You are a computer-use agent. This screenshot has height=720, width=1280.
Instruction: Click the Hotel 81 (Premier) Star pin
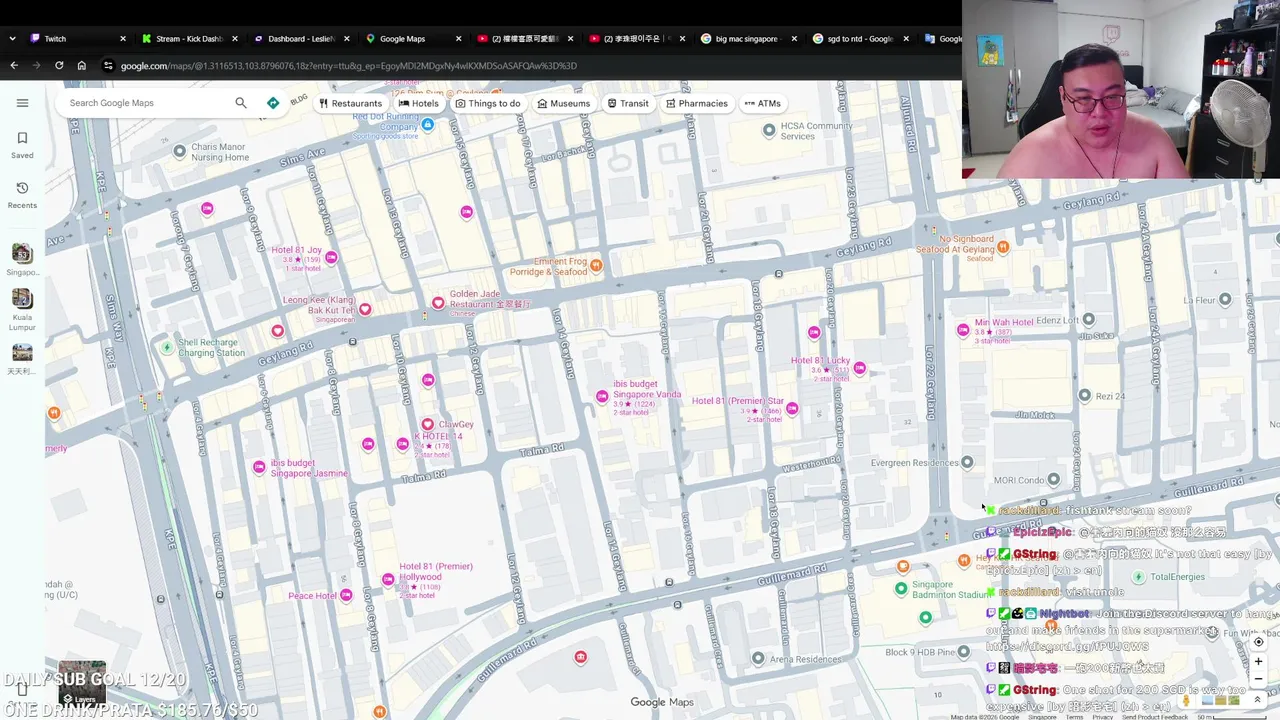click(792, 408)
